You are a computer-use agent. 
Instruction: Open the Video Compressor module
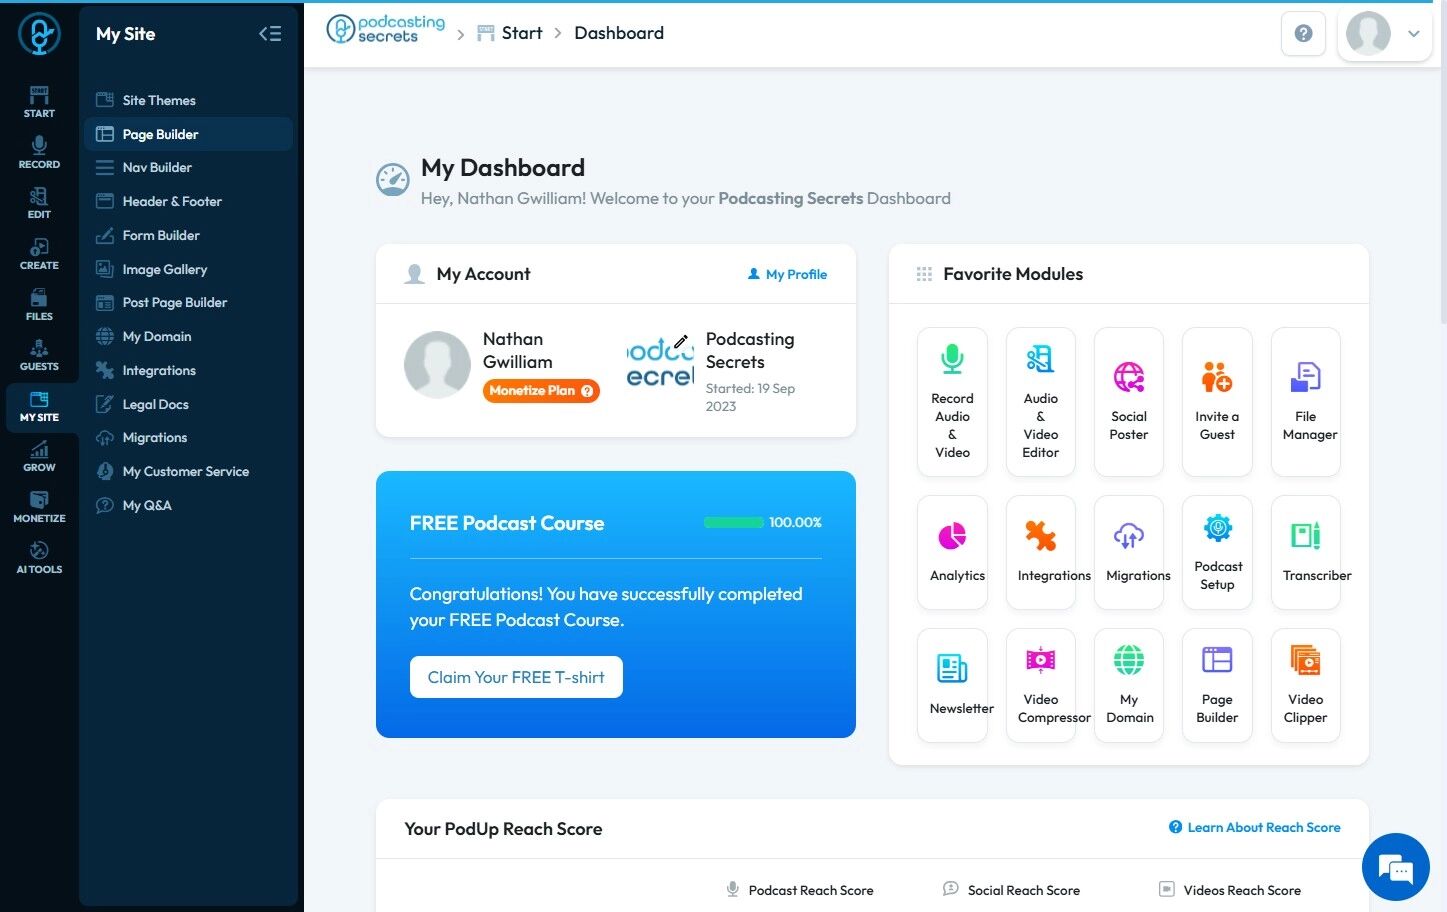coord(1040,685)
